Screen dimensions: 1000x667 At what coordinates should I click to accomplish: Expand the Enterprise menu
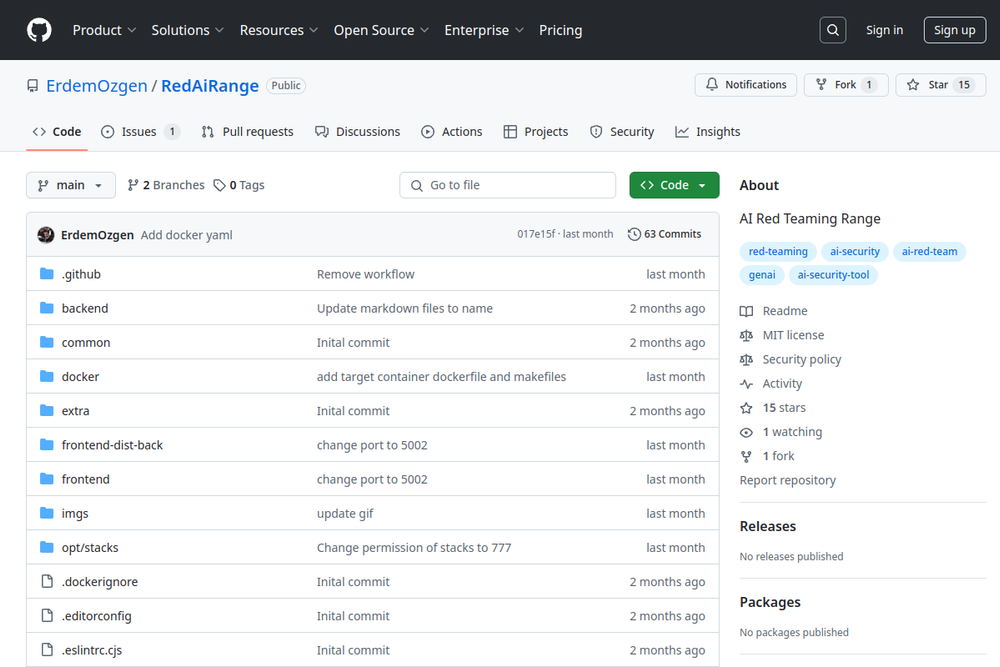click(x=484, y=30)
